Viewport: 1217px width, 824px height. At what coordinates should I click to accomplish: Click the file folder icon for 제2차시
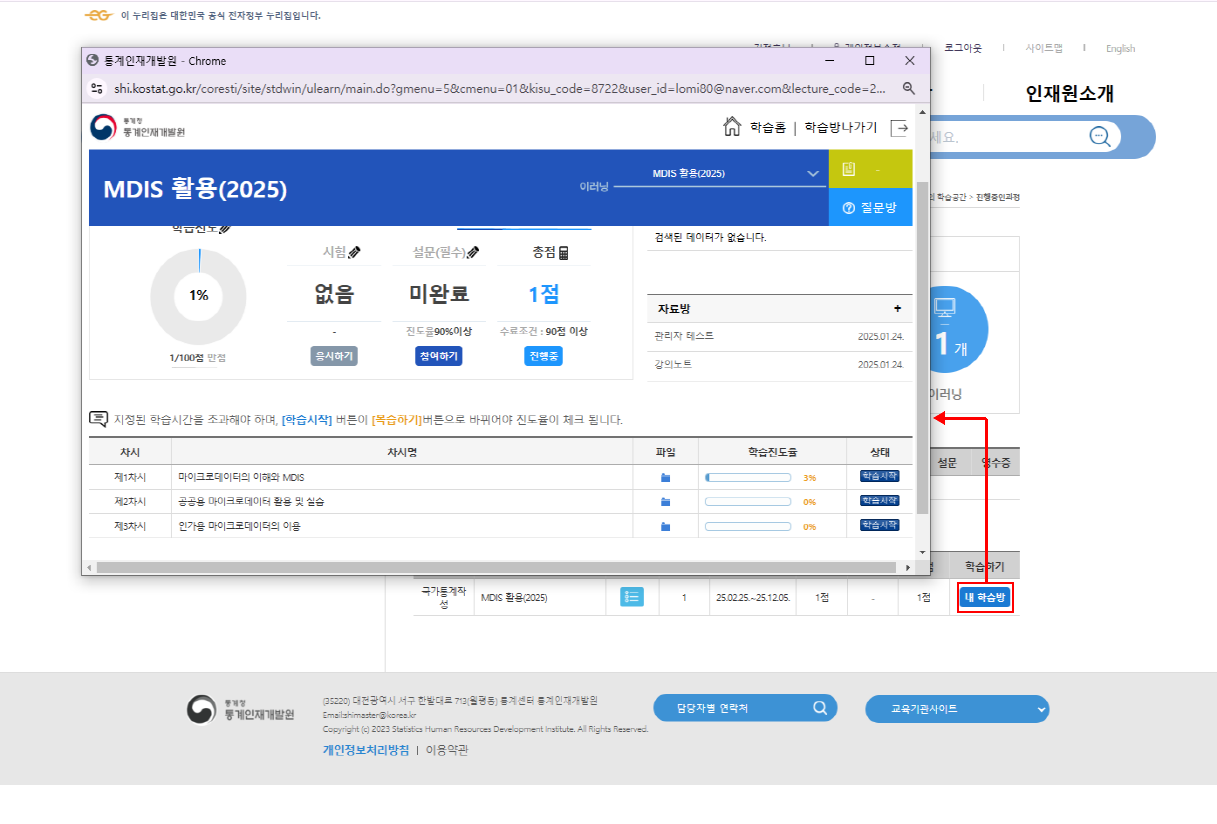tap(665, 502)
